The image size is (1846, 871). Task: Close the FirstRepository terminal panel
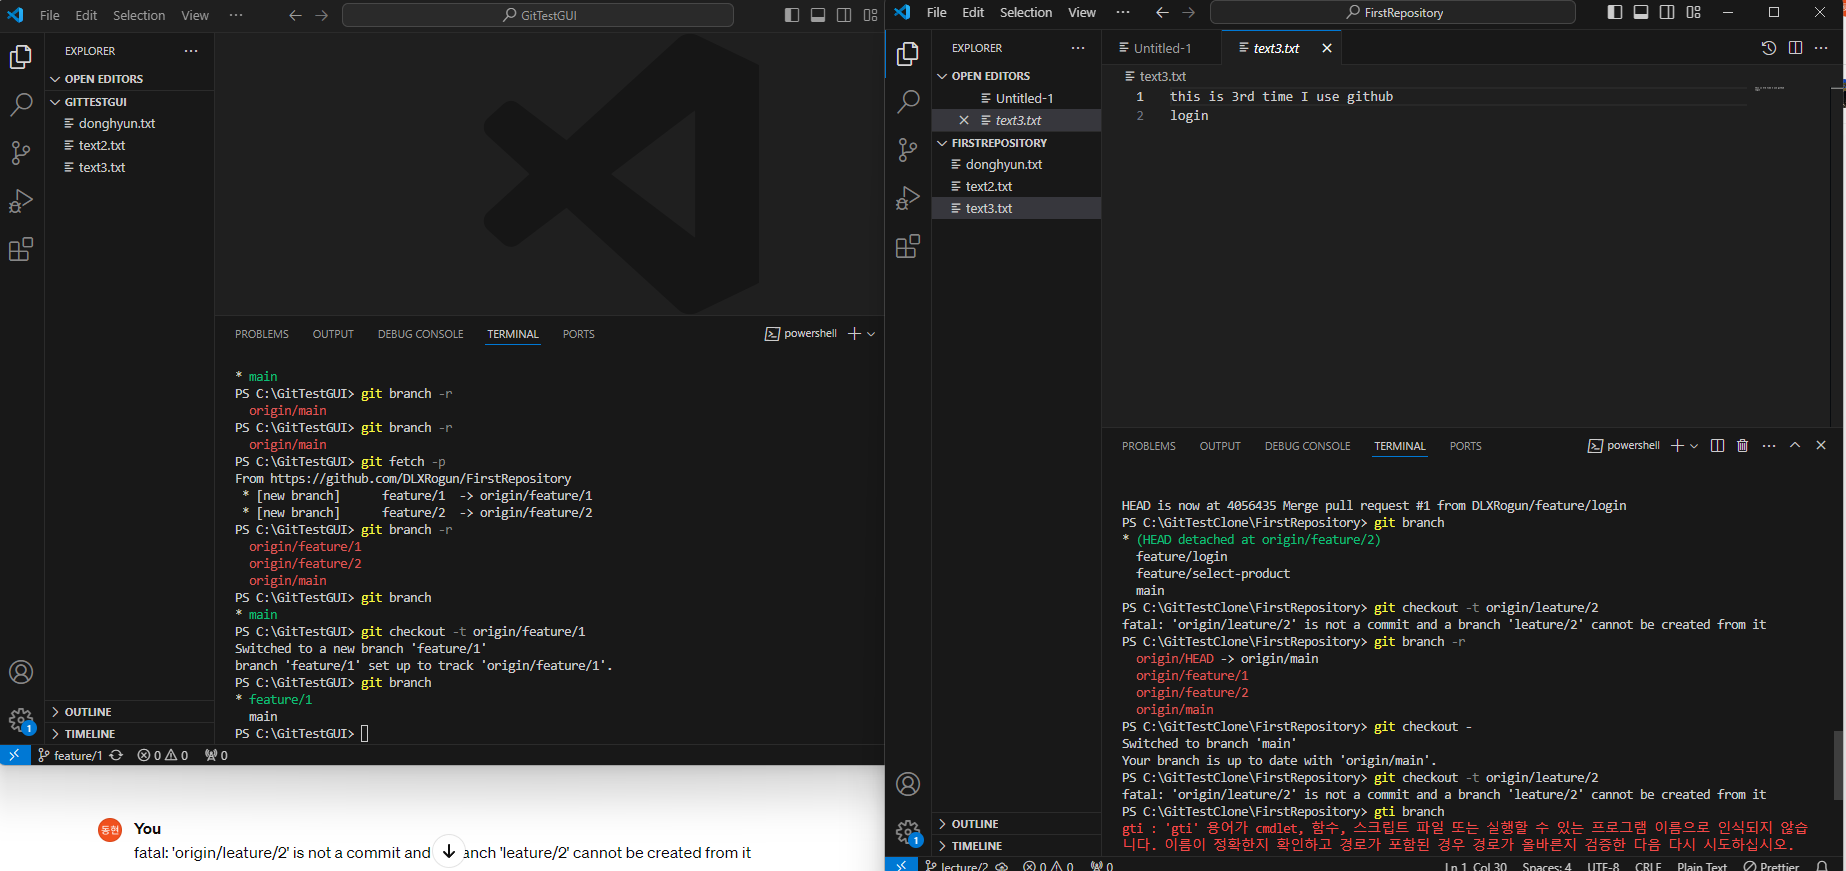[1821, 446]
